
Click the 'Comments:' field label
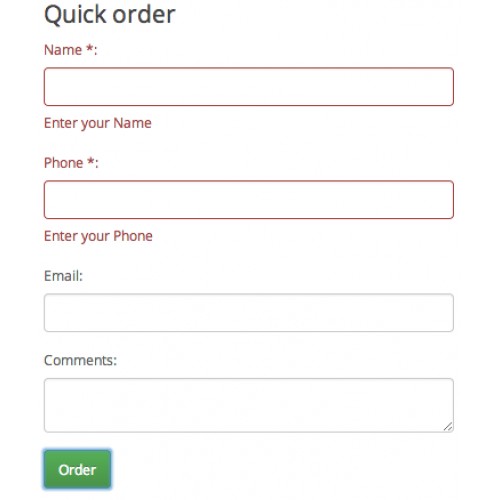(x=81, y=360)
